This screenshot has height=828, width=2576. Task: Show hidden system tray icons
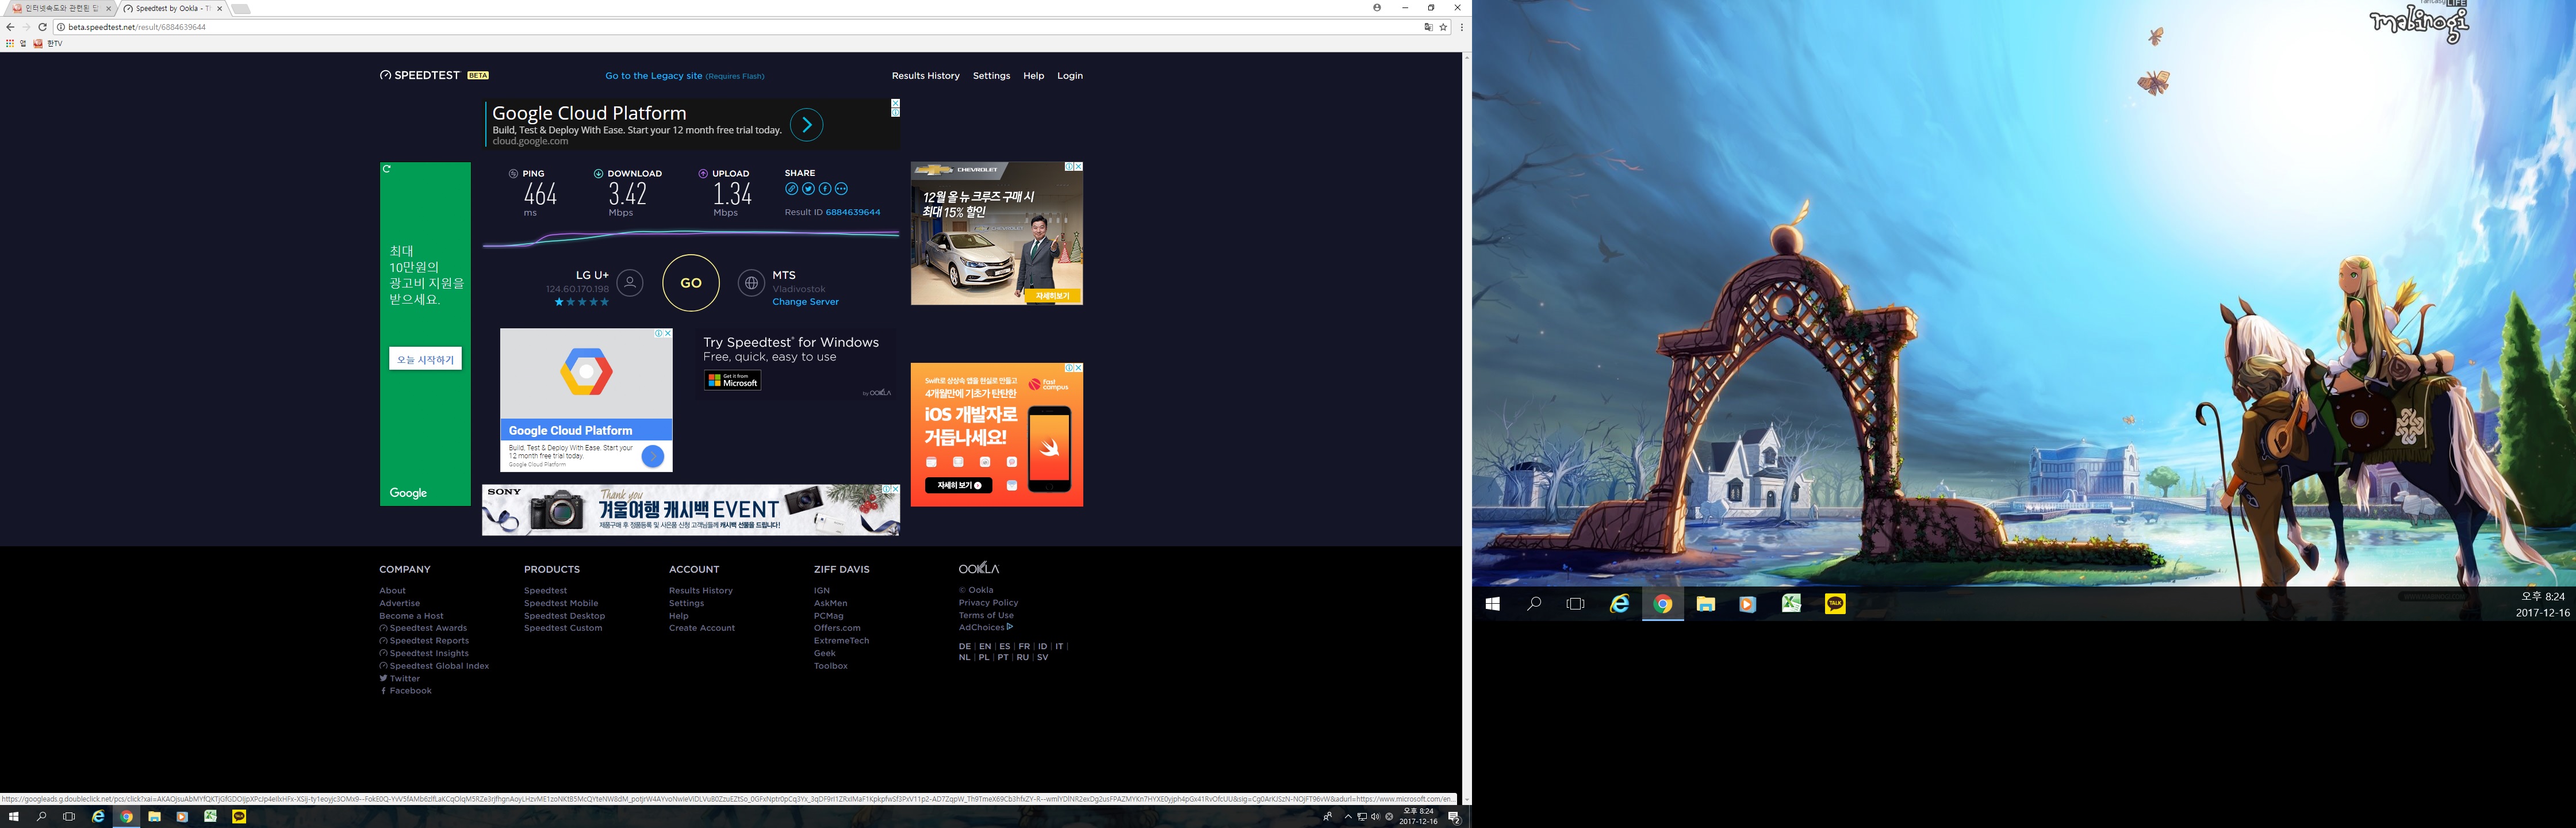coord(1348,817)
